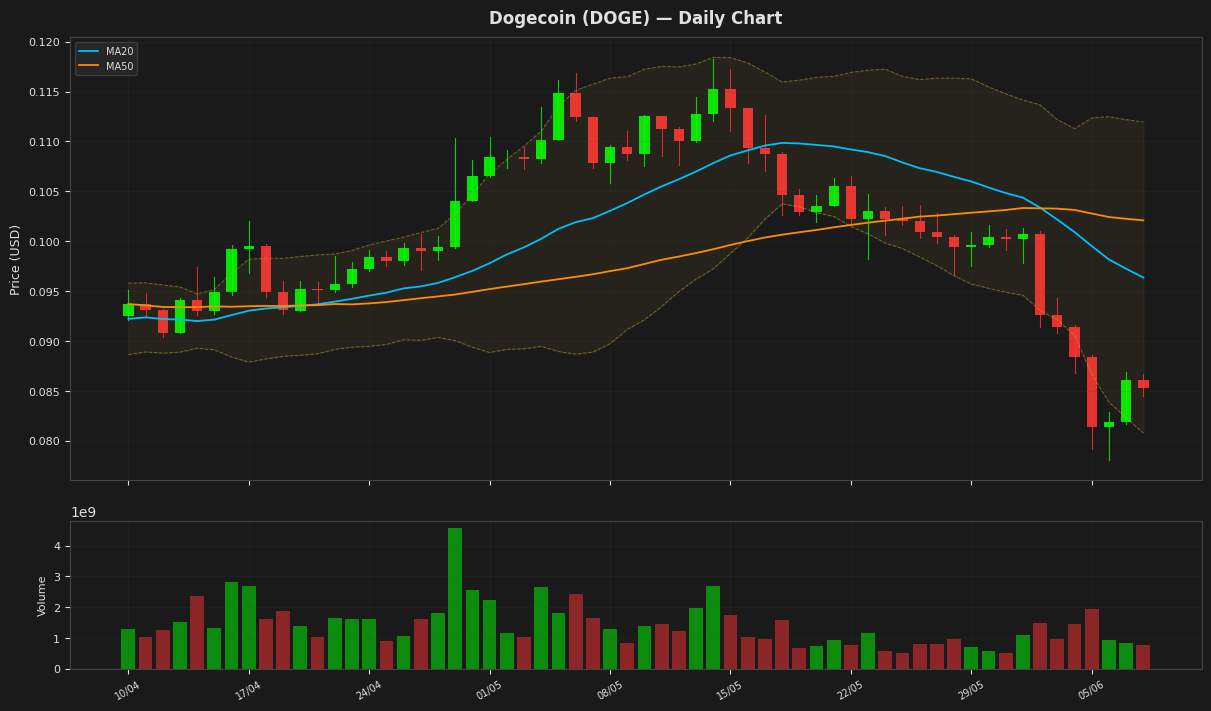This screenshot has width=1211, height=711.
Task: Click the 0 tick on the volume axis
Action: (58, 669)
